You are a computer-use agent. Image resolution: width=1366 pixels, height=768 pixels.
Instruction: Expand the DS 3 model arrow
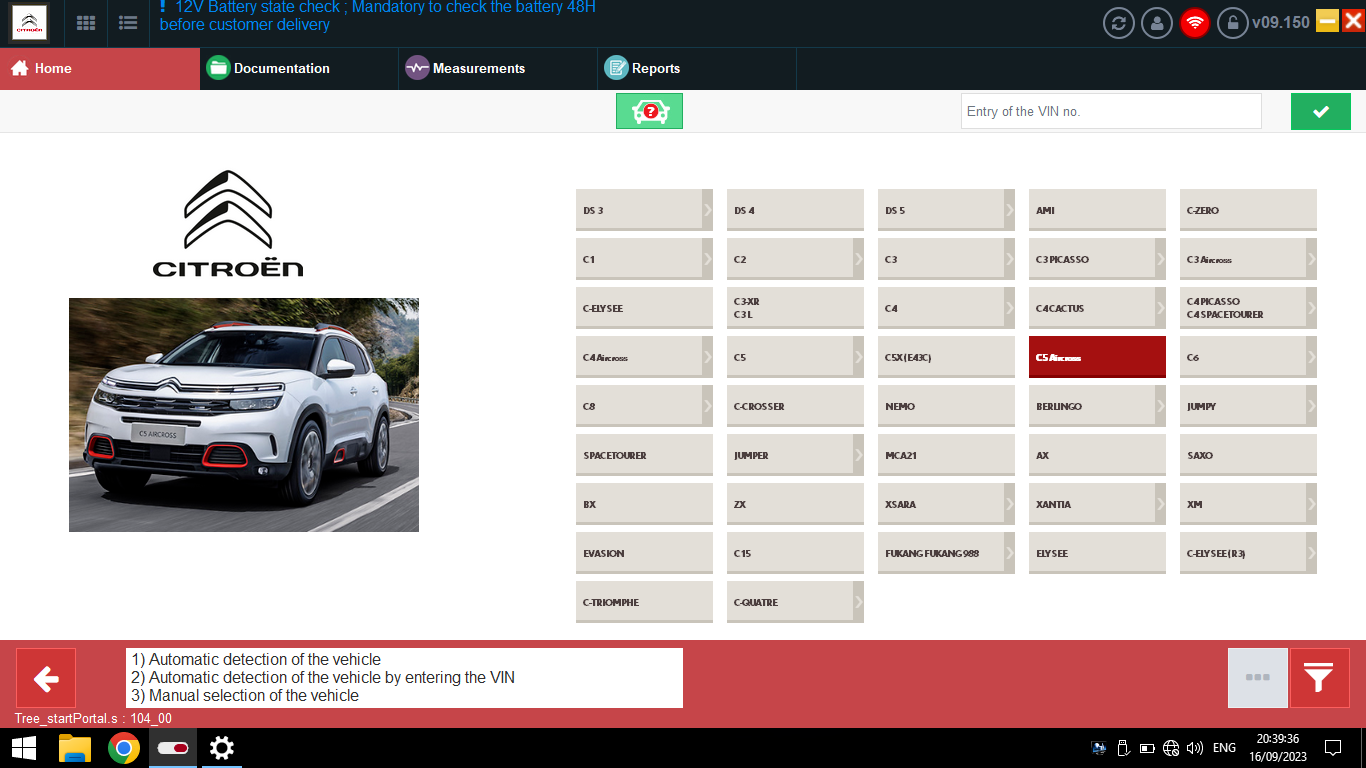tap(707, 210)
